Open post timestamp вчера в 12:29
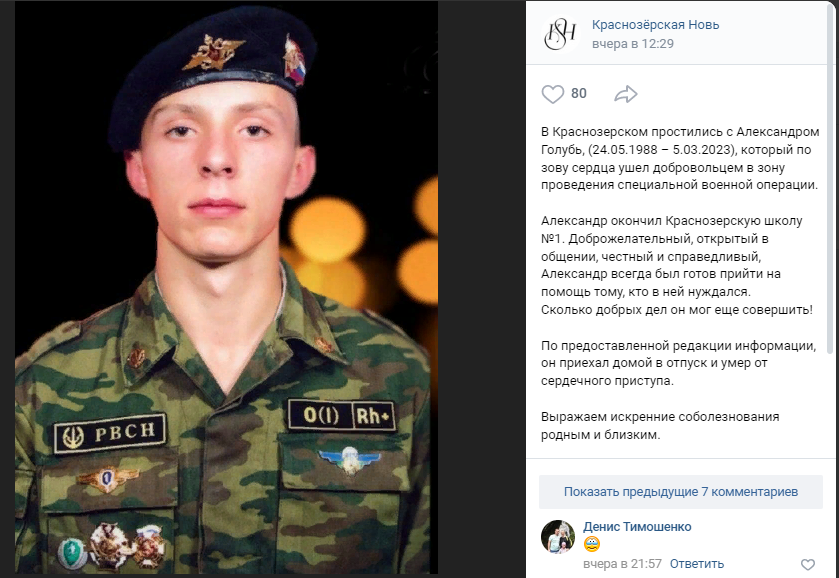839x578 pixels. tap(632, 44)
